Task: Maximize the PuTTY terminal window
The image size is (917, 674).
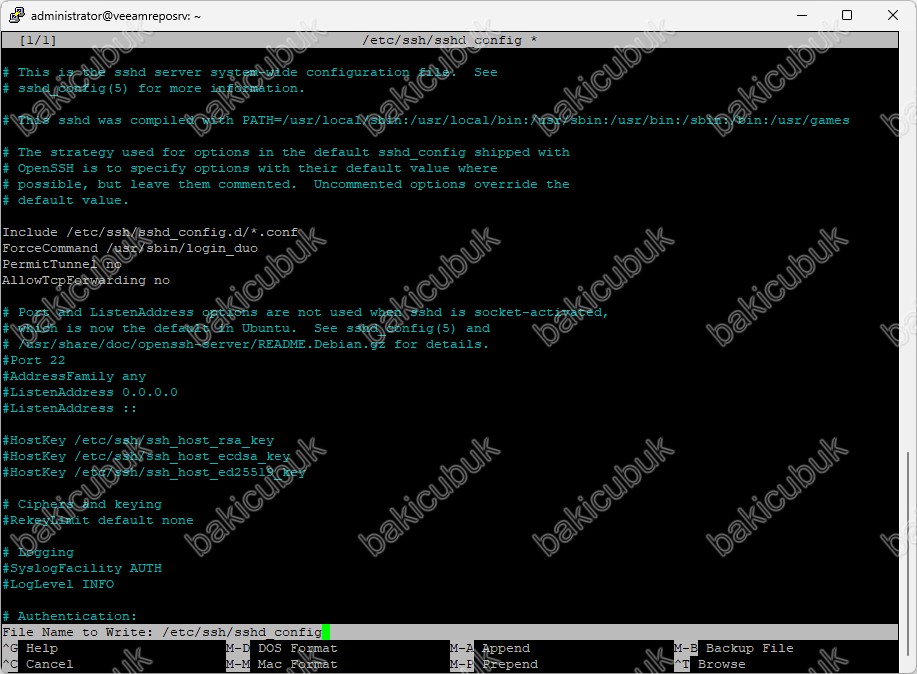Action: 847,16
